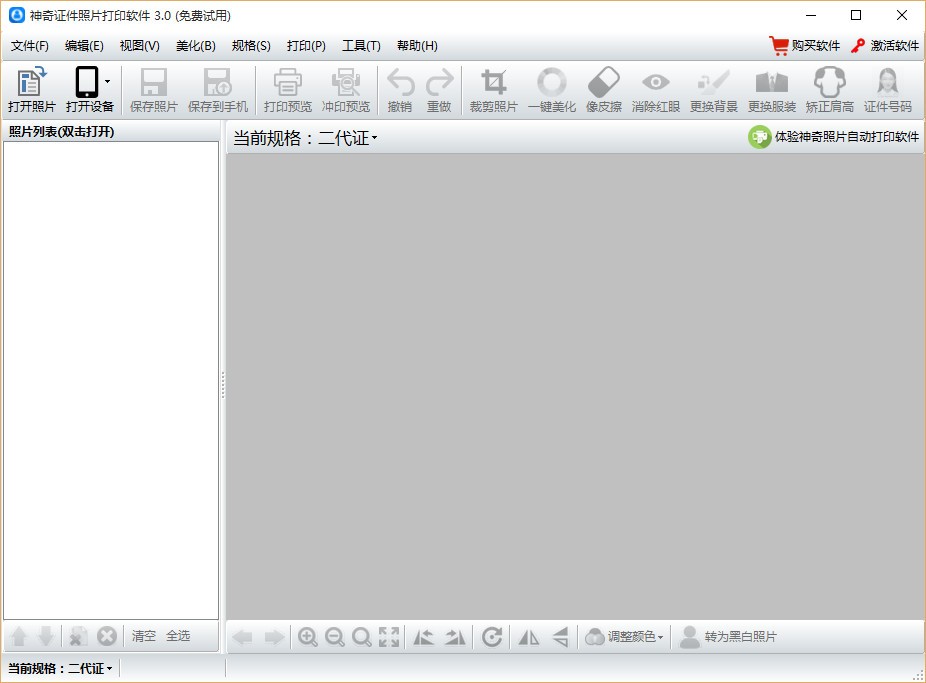This screenshot has width=926, height=683.
Task: Click the fit to window icon
Action: click(x=389, y=637)
